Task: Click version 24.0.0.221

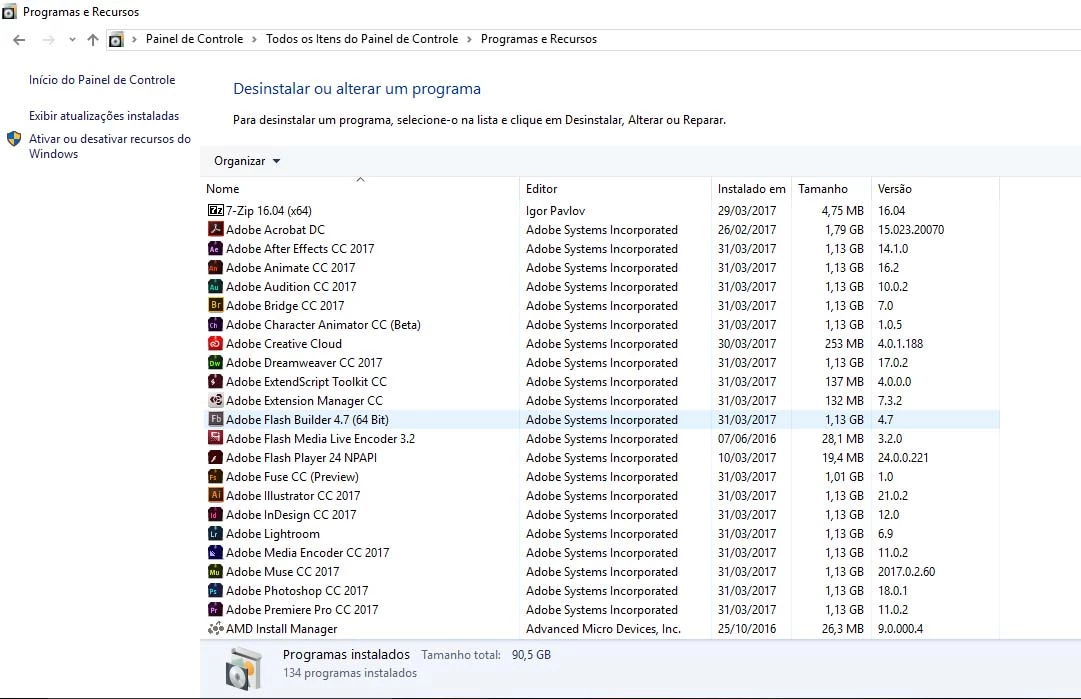Action: [x=902, y=457]
